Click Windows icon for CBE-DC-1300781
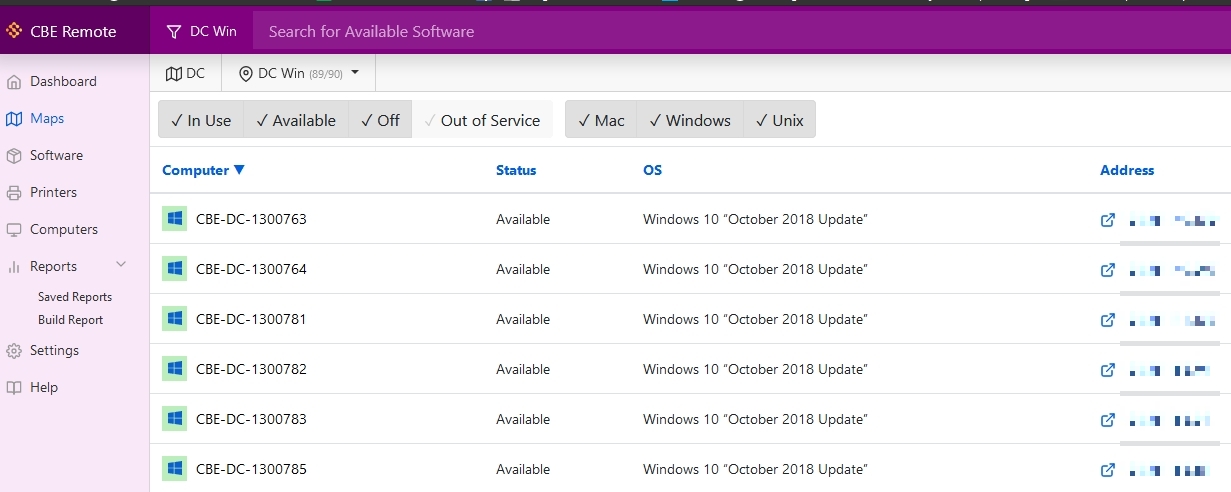Viewport: 1231px width, 492px height. pos(175,319)
